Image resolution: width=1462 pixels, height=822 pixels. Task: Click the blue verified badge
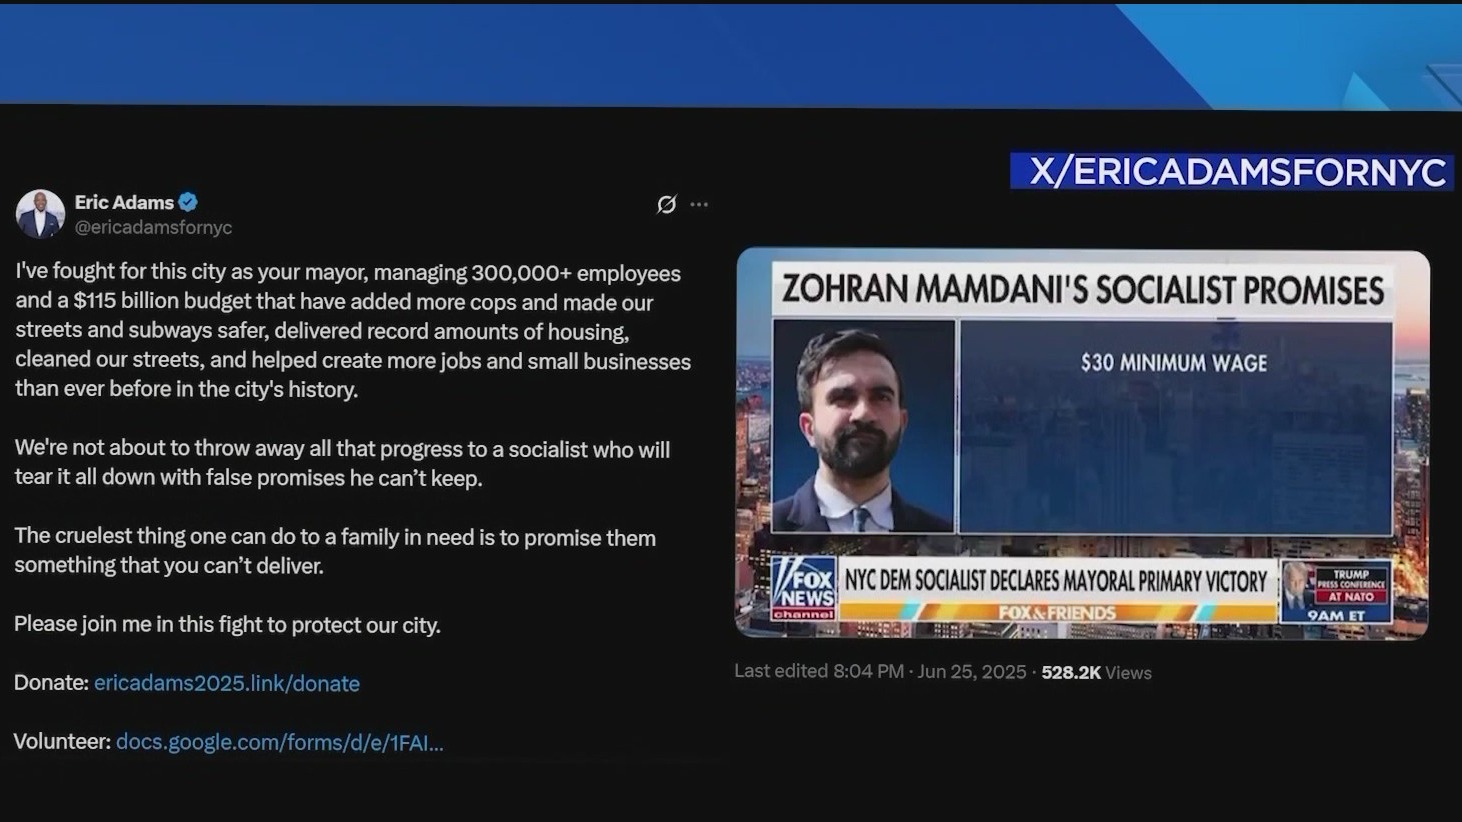pos(188,202)
